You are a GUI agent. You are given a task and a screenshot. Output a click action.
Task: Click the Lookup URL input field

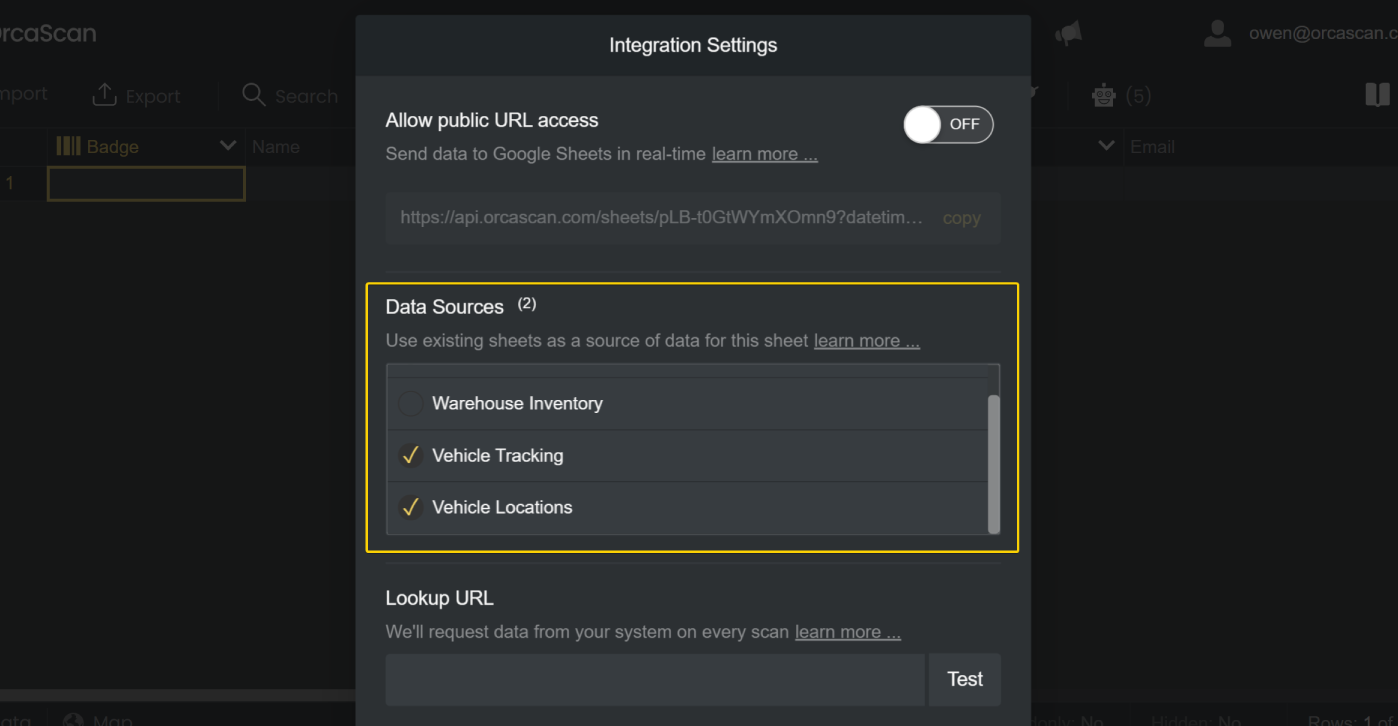click(655, 679)
